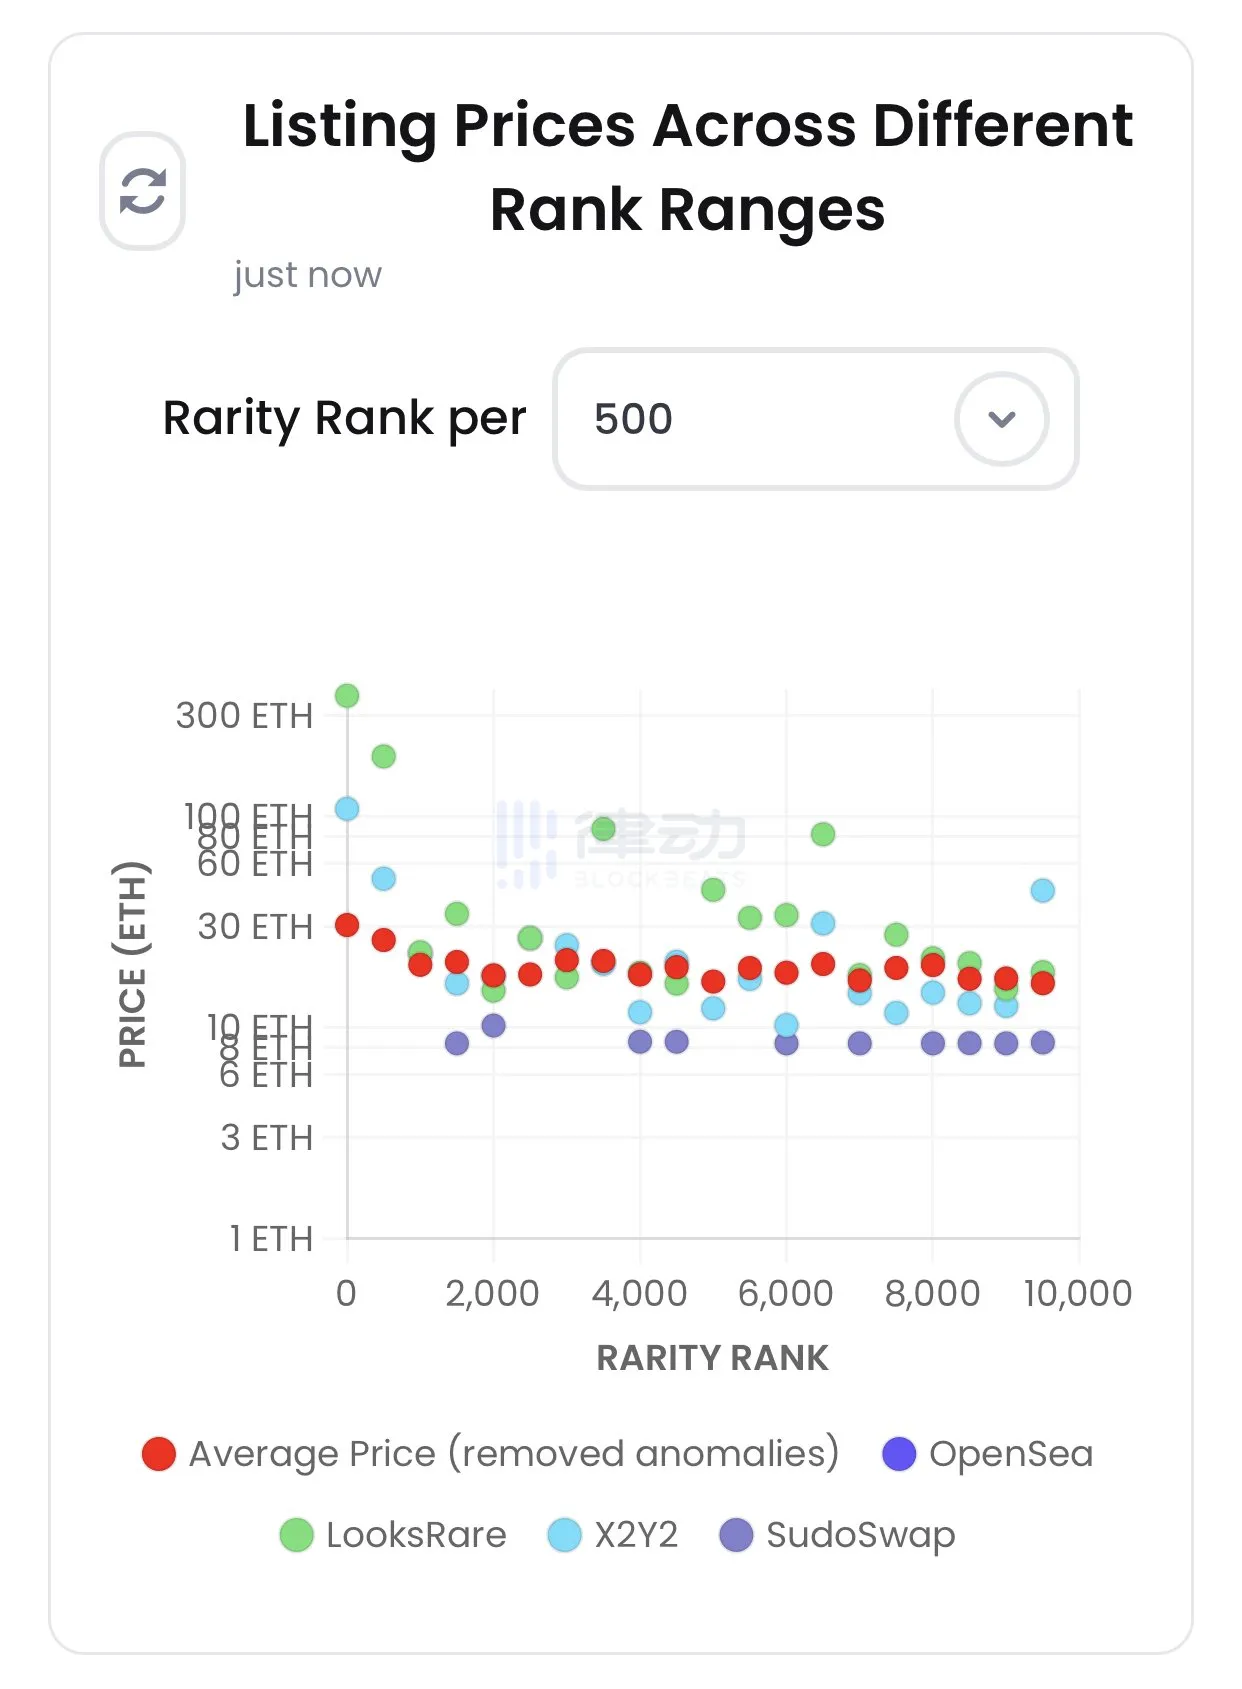Image resolution: width=1242 pixels, height=1689 pixels.
Task: Toggle the OpenSea legend series
Action: 988,1454
